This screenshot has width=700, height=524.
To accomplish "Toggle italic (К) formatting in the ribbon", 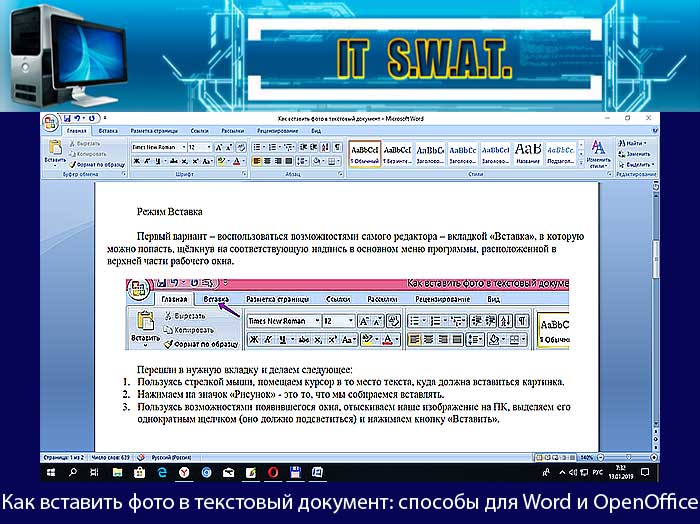I will coord(147,162).
